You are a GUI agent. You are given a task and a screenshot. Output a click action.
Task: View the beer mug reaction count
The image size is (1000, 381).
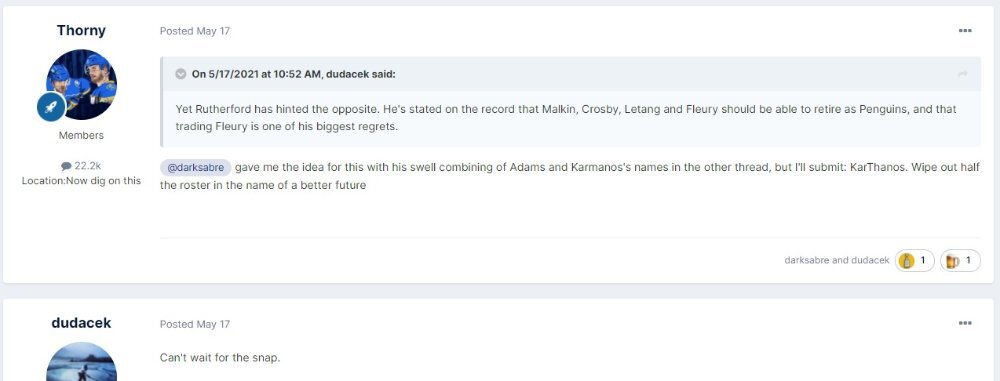tap(960, 260)
